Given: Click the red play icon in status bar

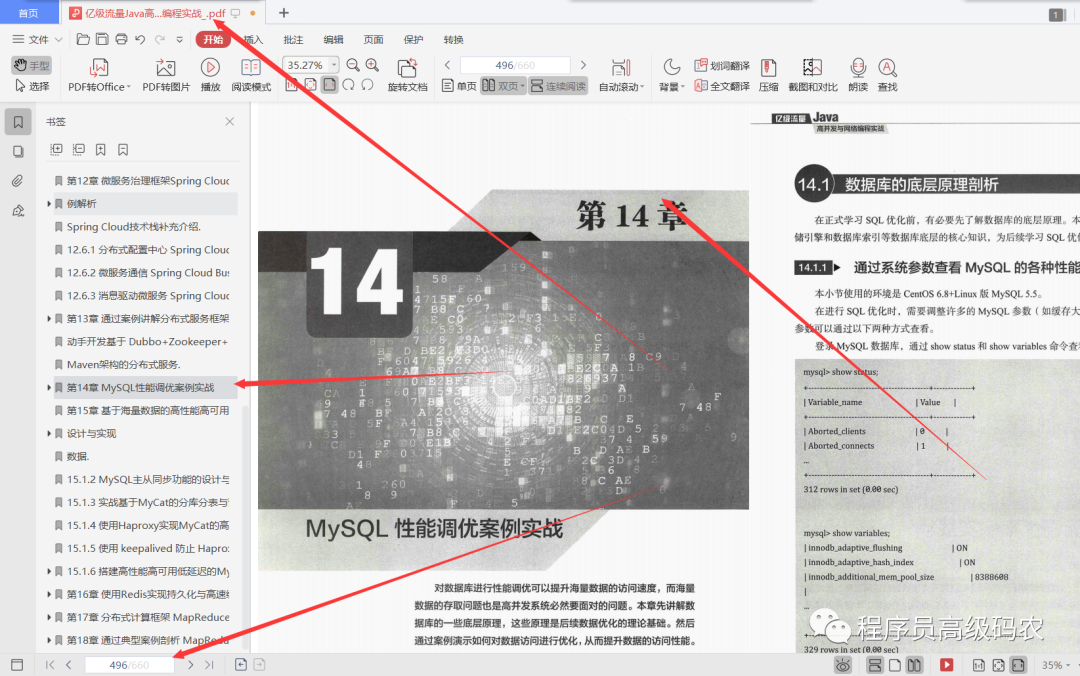Looking at the screenshot, I should coord(947,665).
